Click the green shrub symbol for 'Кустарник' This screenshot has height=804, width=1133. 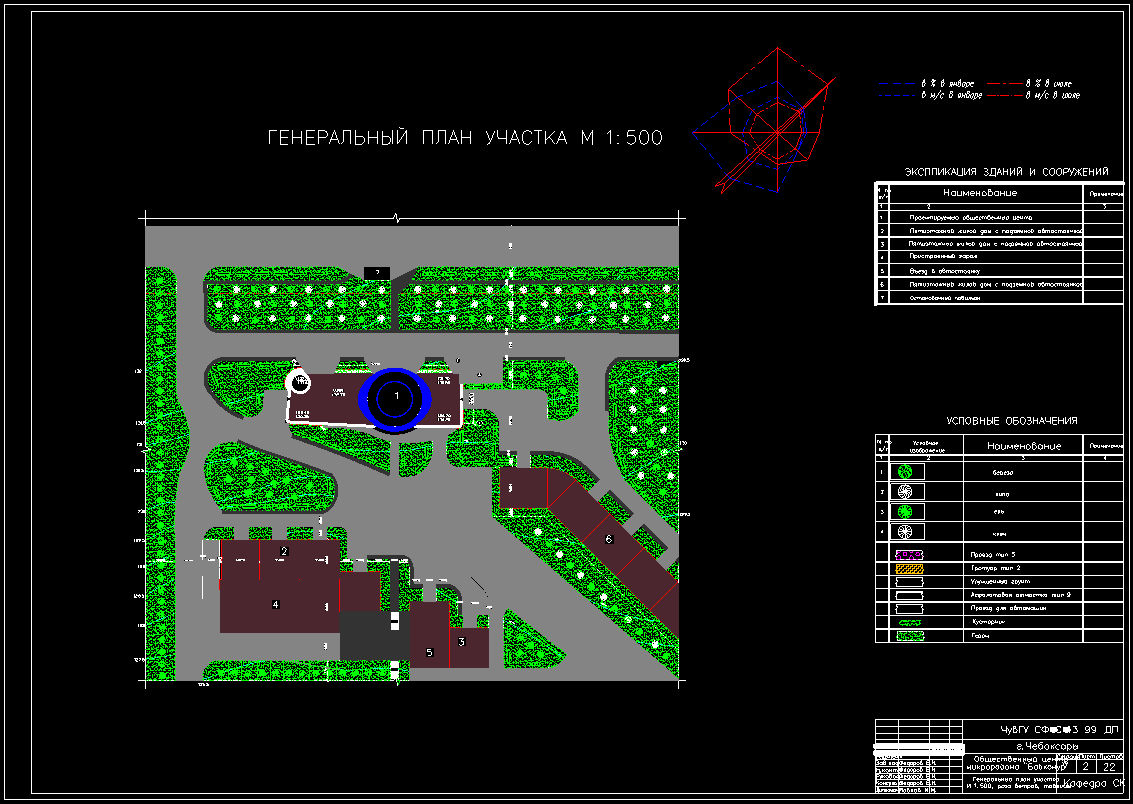[x=907, y=622]
